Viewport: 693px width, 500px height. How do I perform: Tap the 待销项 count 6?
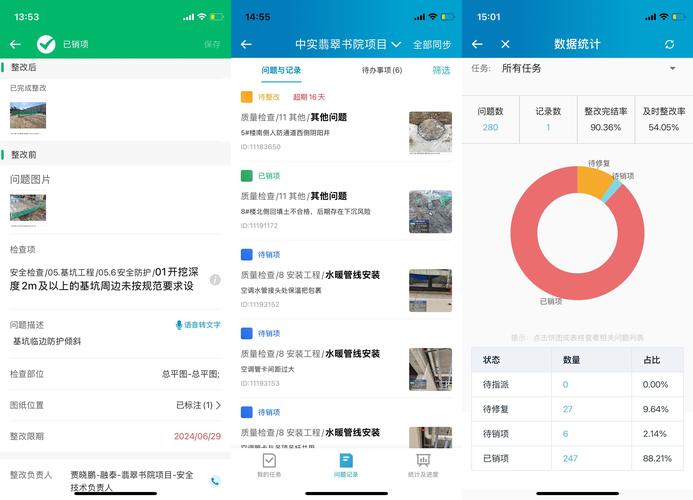565,434
